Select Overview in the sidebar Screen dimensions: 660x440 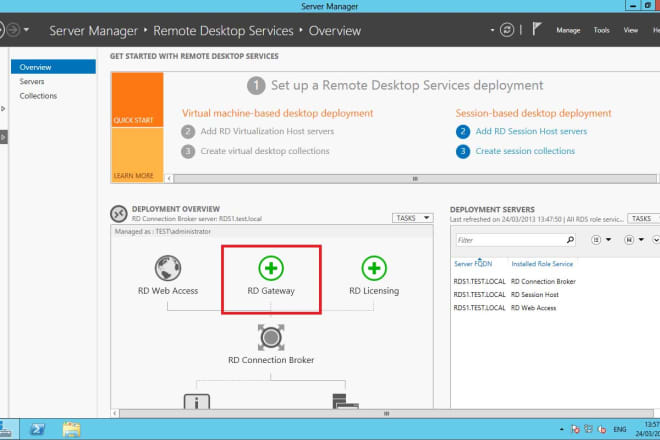[x=53, y=67]
